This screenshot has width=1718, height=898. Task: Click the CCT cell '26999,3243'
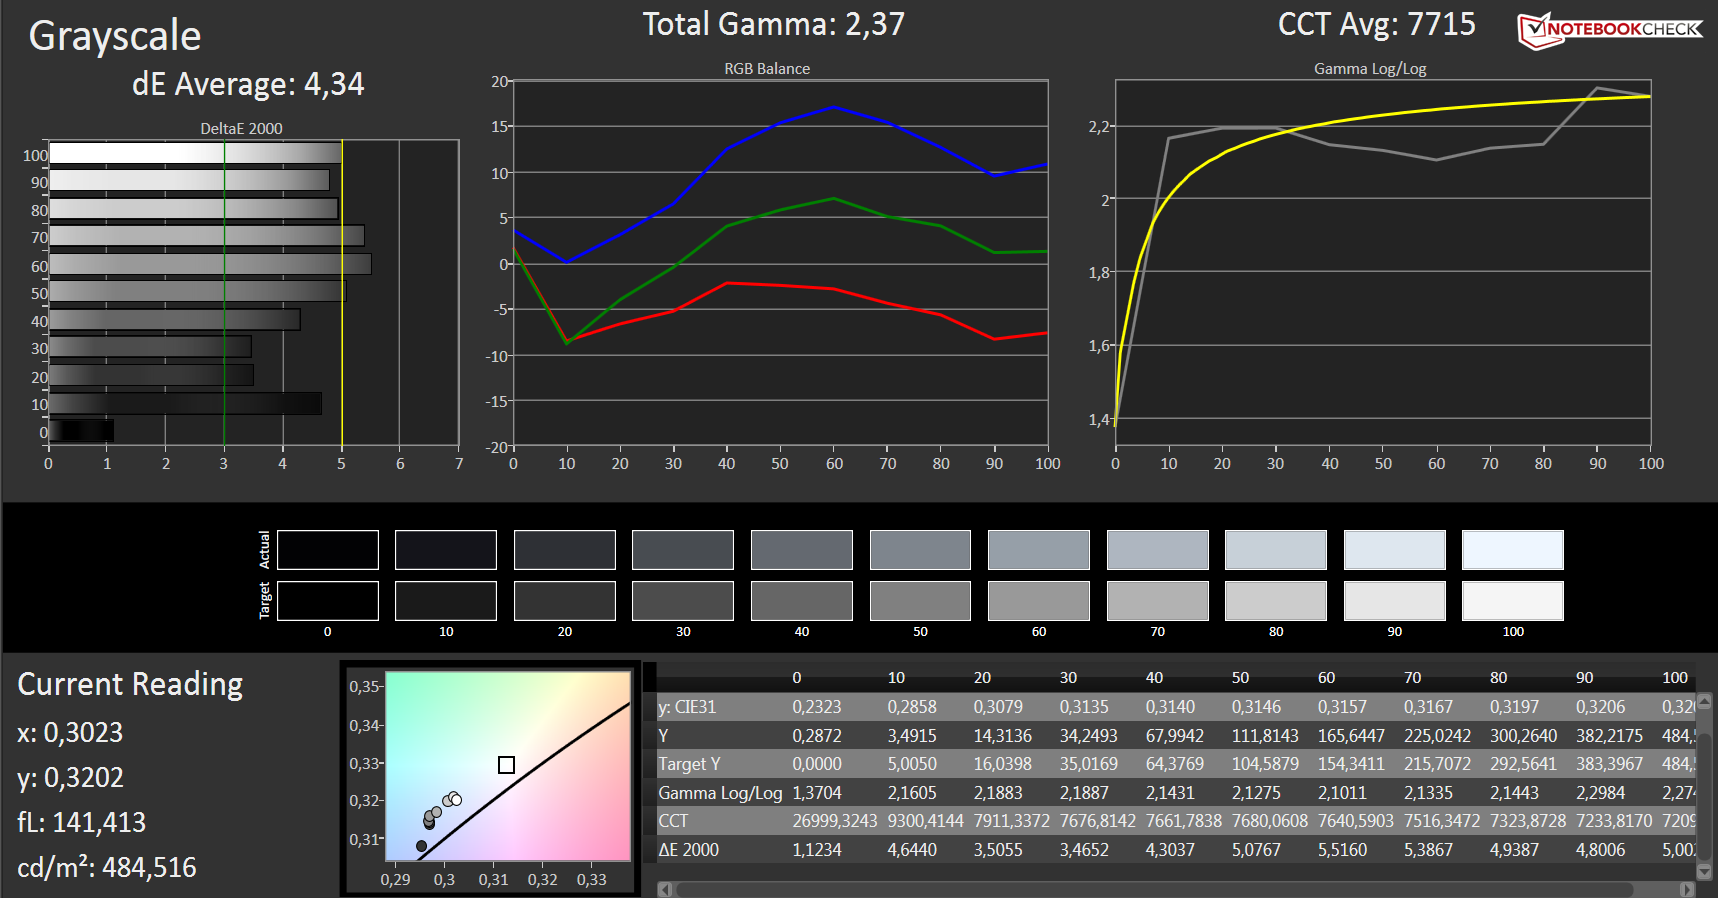(835, 821)
